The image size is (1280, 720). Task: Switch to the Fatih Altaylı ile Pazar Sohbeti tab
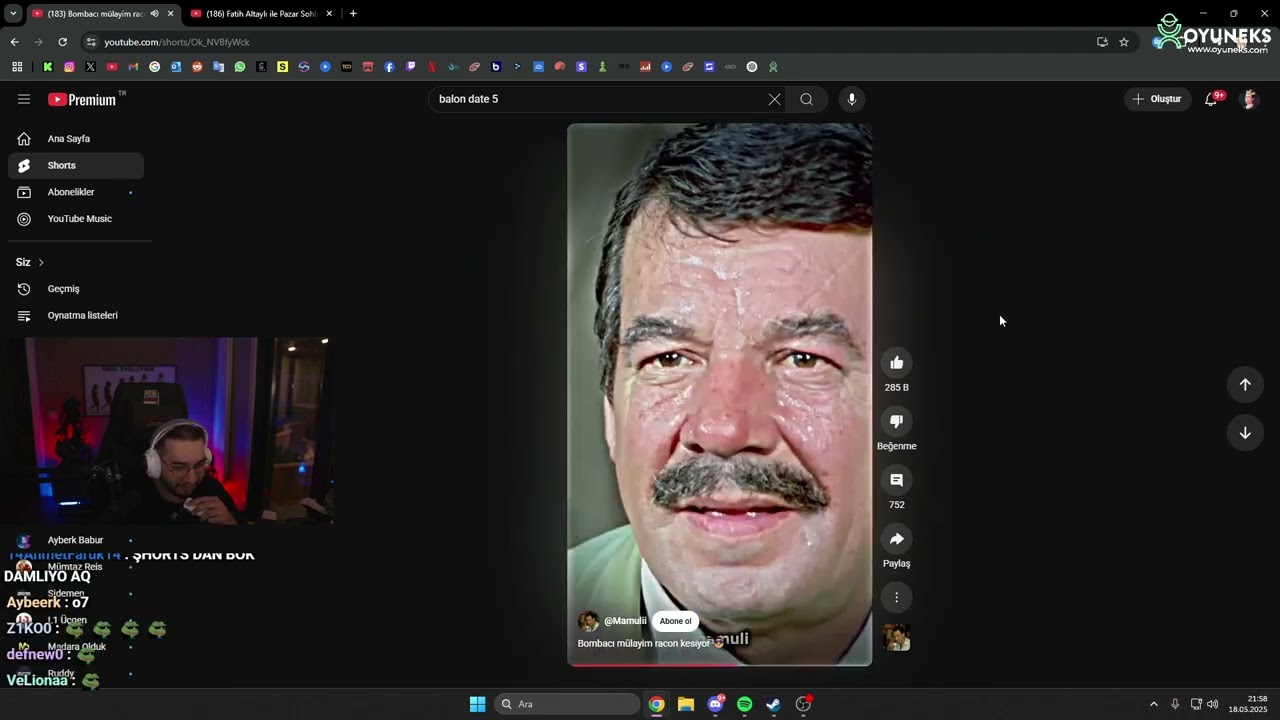262,14
